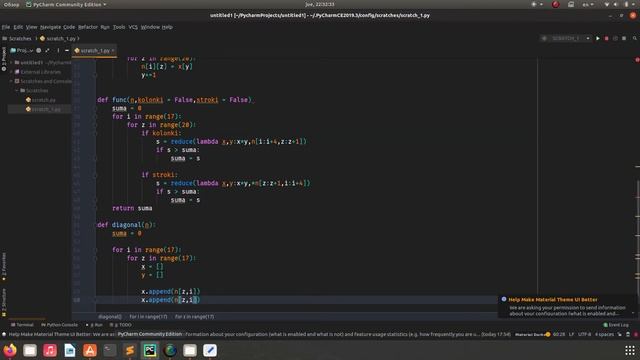Toggle the Favorites tool window side tab

point(4,267)
